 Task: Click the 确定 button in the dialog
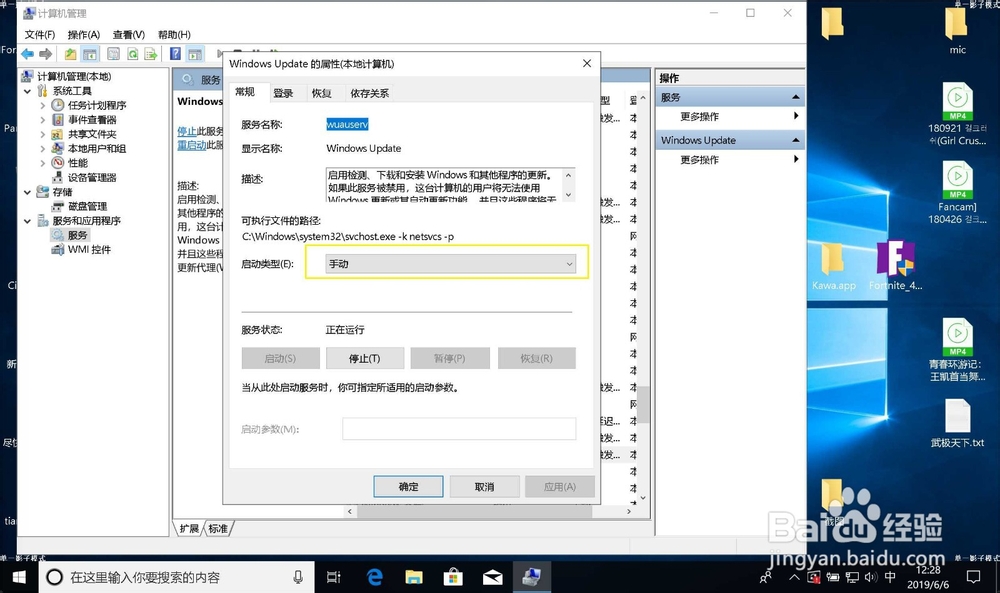pyautogui.click(x=407, y=486)
